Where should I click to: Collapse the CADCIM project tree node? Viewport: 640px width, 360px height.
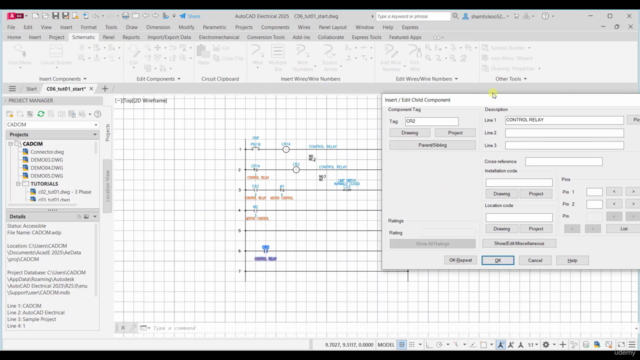[x=11, y=144]
